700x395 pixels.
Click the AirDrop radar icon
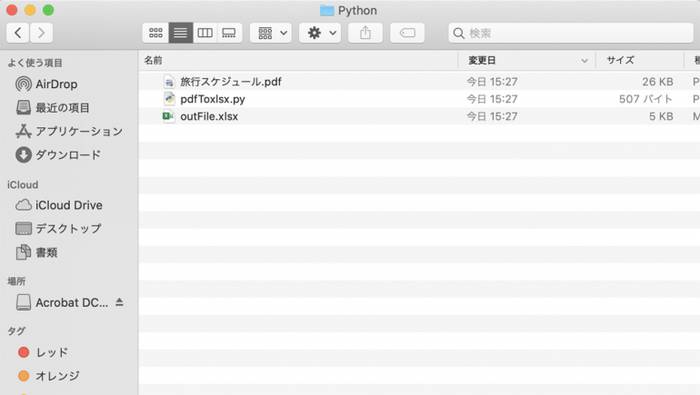pos(23,84)
